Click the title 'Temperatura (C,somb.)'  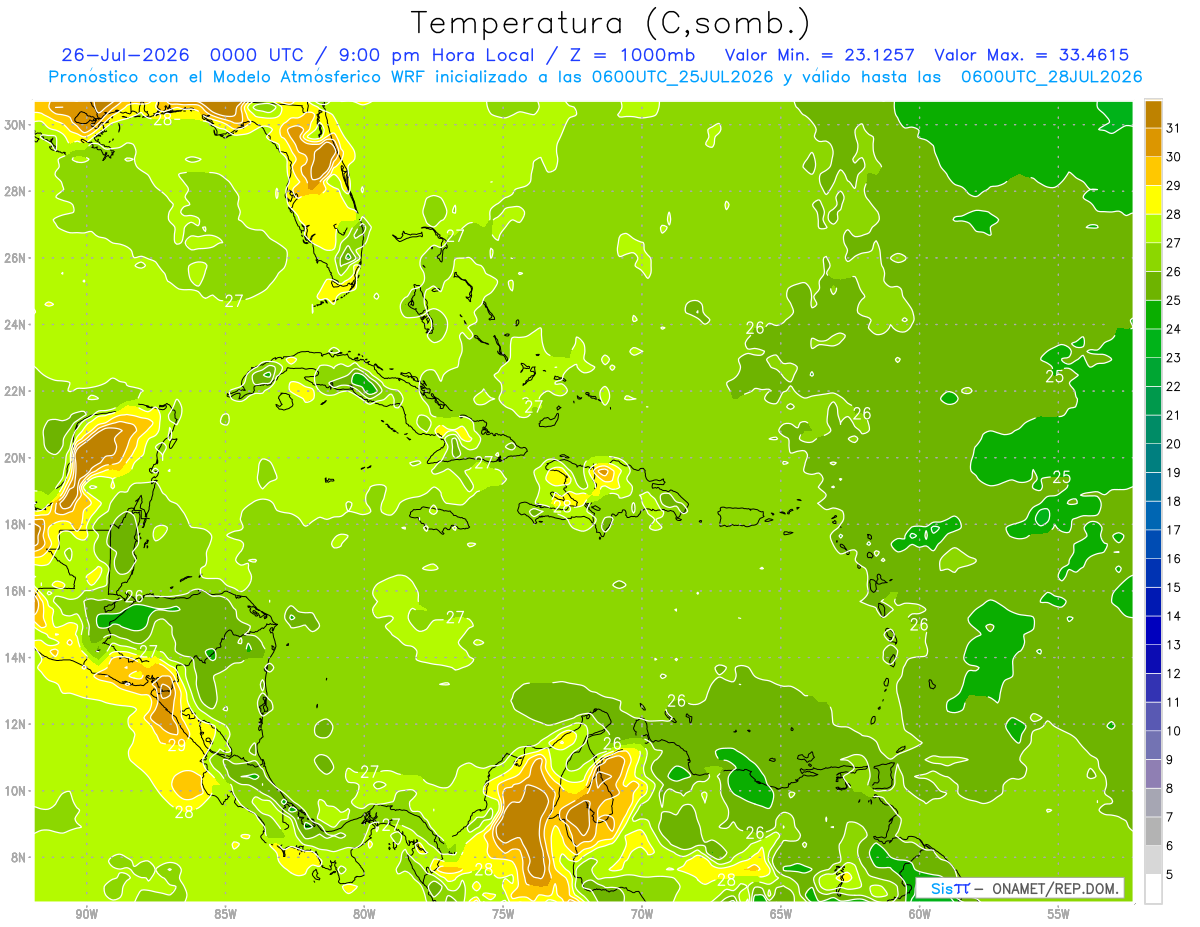point(611,24)
